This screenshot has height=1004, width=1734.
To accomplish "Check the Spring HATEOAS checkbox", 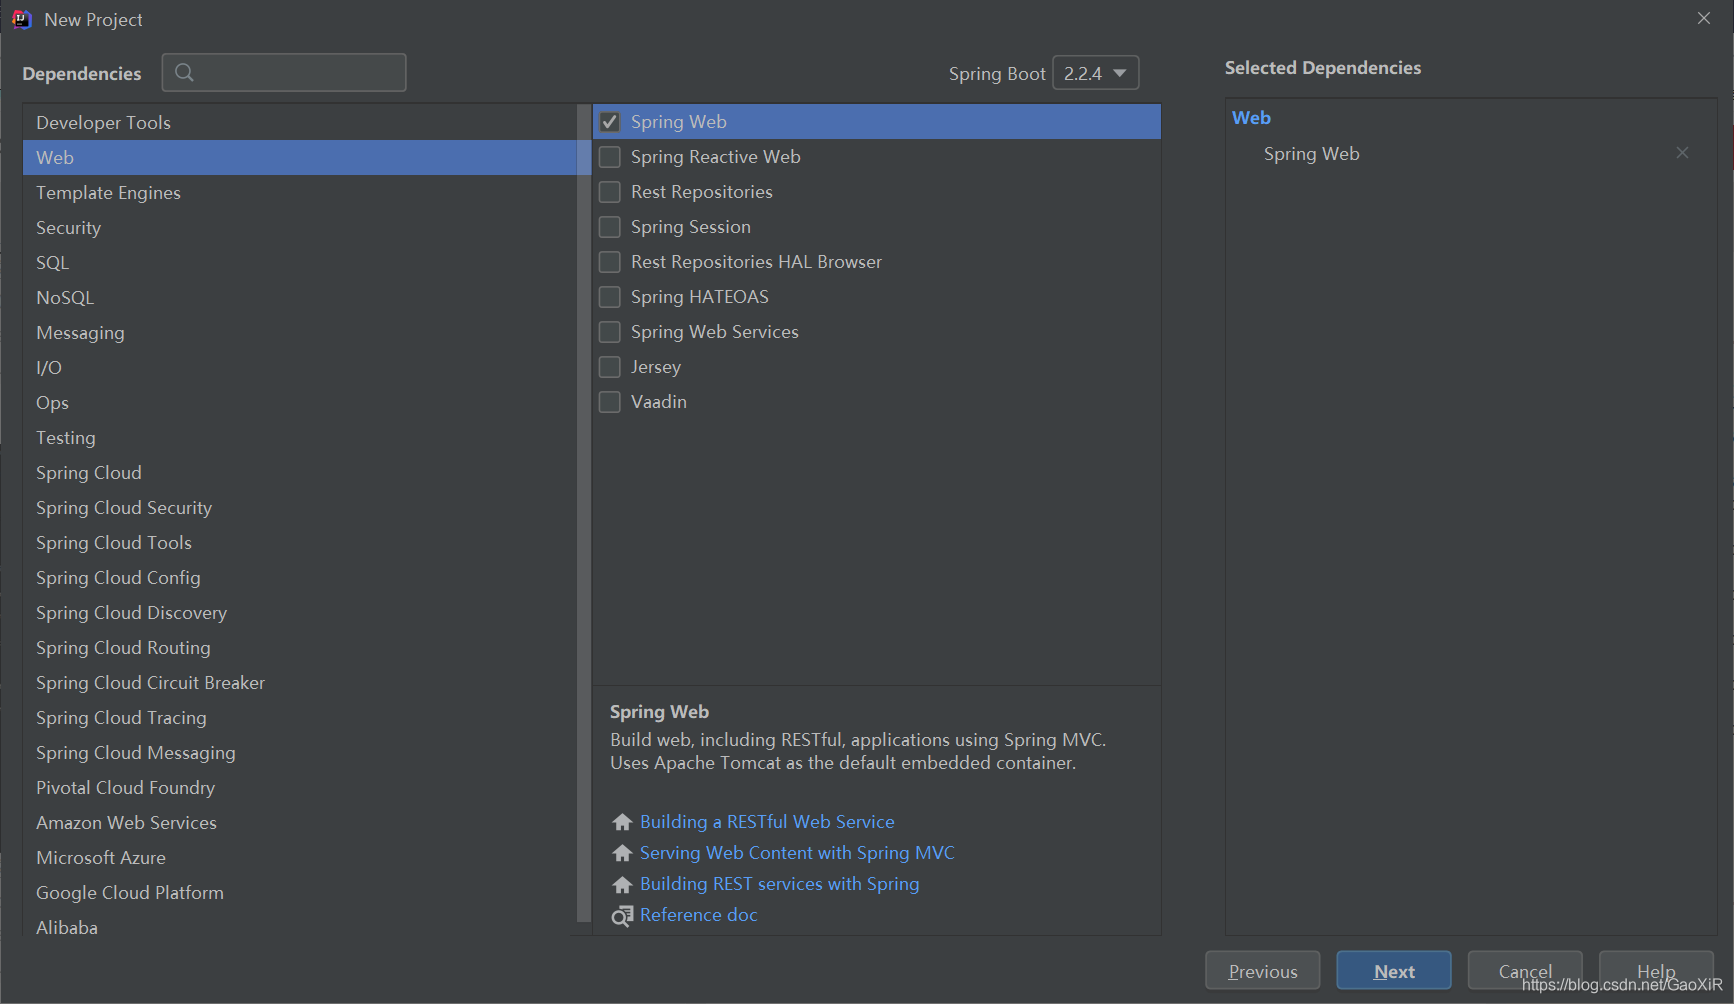I will click(610, 297).
